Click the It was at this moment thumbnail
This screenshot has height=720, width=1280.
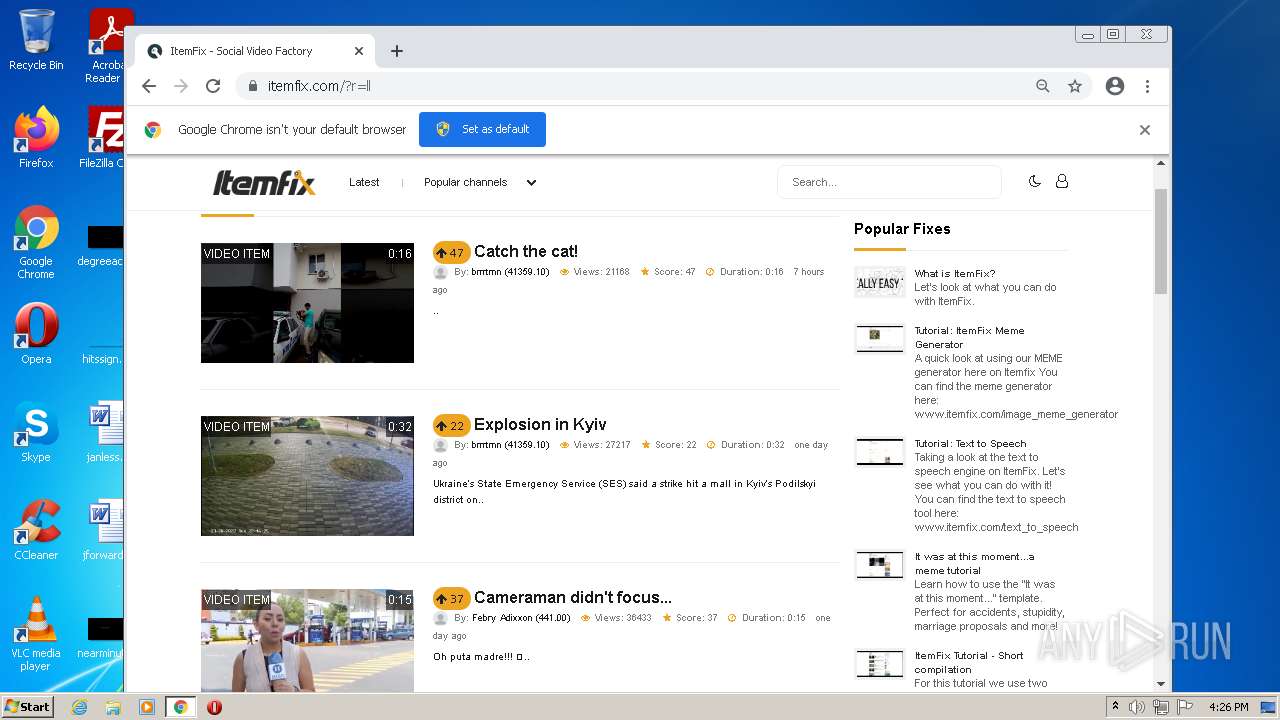tap(880, 565)
